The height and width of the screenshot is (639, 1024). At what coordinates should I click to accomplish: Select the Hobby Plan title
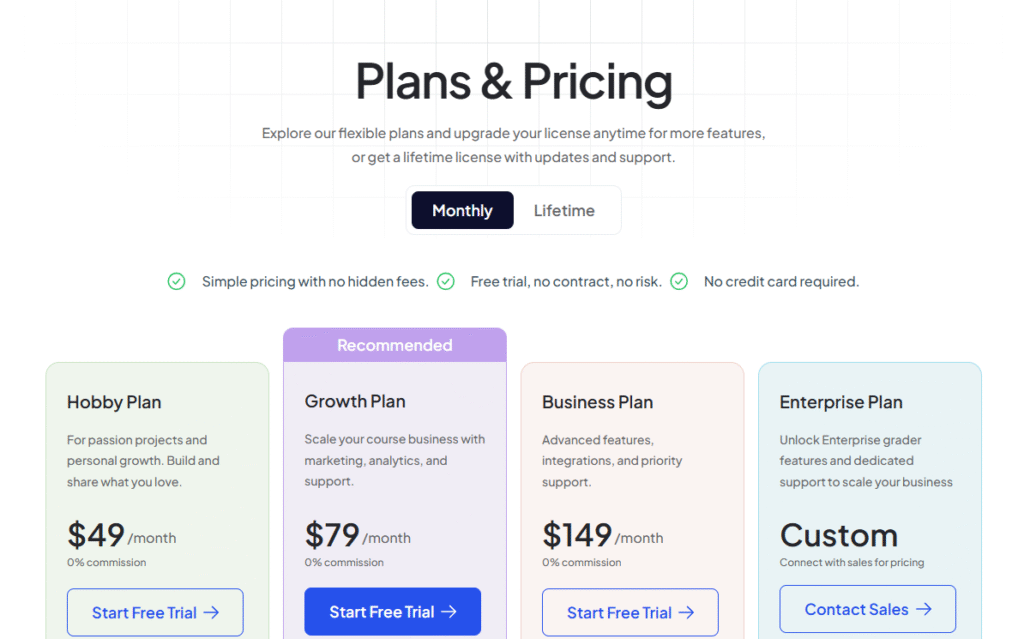(114, 402)
